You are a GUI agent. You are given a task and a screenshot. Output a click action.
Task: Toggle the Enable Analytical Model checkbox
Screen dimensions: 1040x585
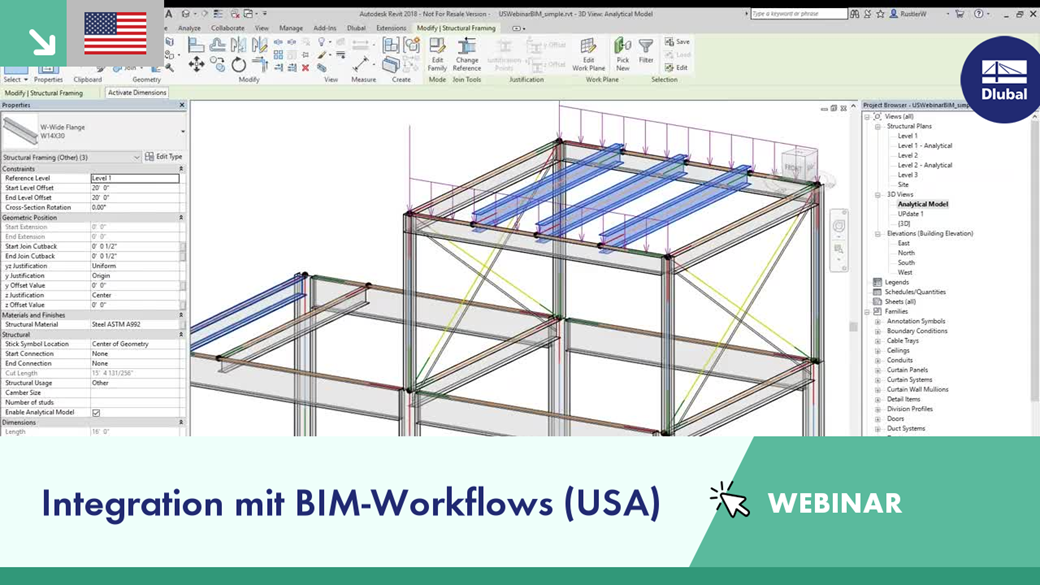(x=96, y=413)
